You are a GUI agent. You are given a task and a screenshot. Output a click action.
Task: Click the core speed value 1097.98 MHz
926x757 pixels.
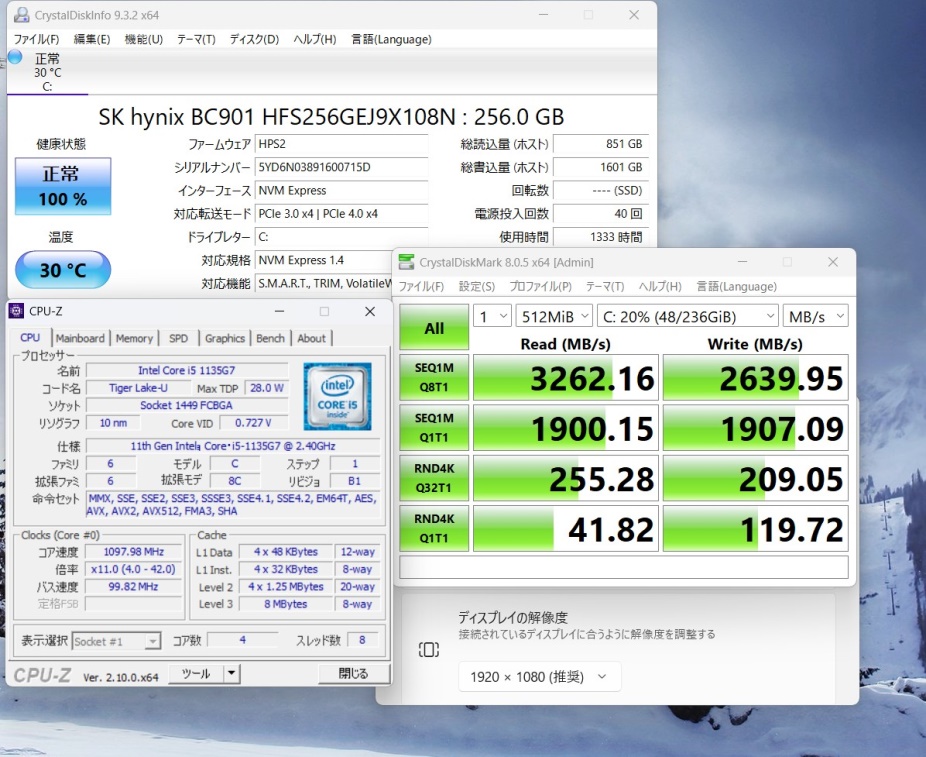click(x=133, y=552)
